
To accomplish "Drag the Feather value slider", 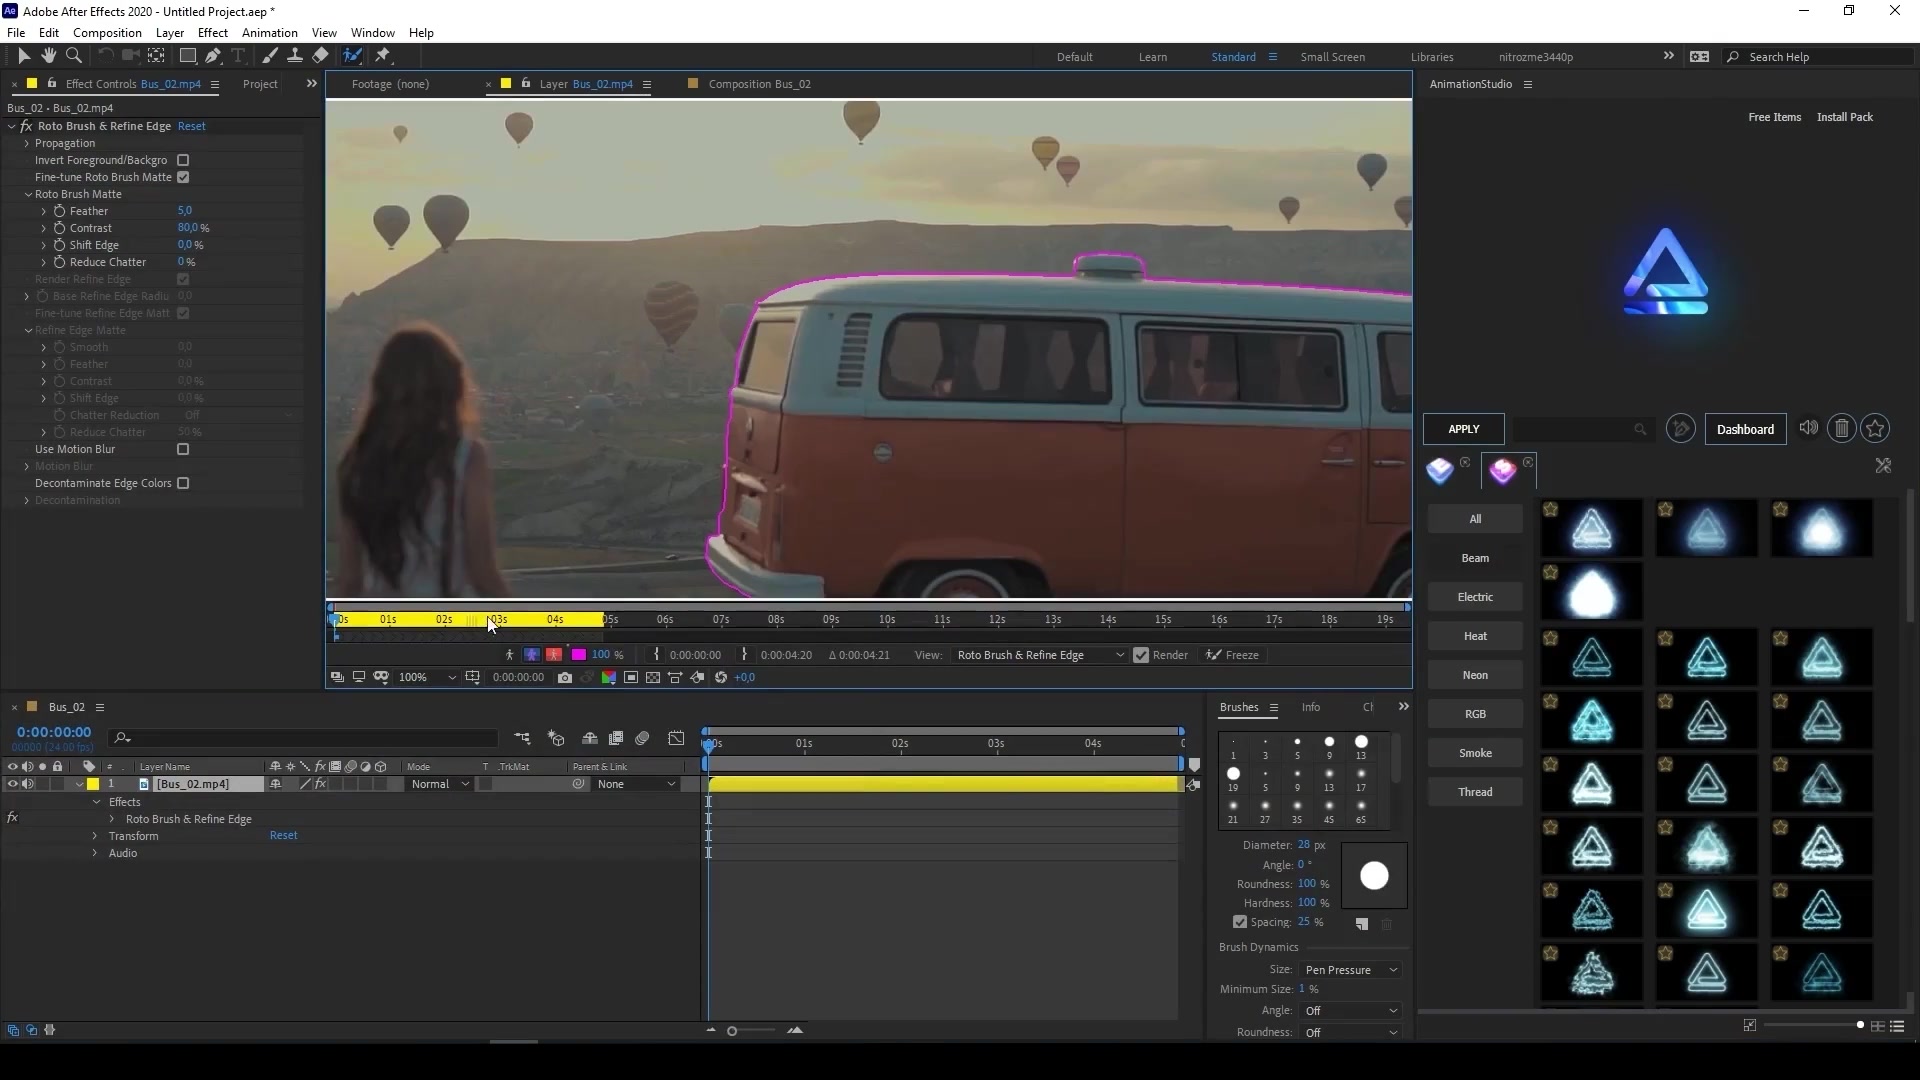I will coord(185,211).
